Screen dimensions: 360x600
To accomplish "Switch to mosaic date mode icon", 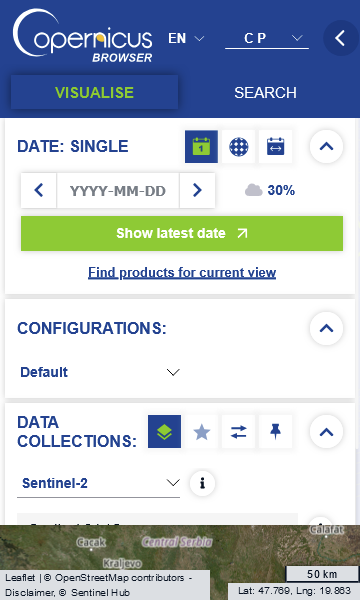I will pyautogui.click(x=238, y=147).
